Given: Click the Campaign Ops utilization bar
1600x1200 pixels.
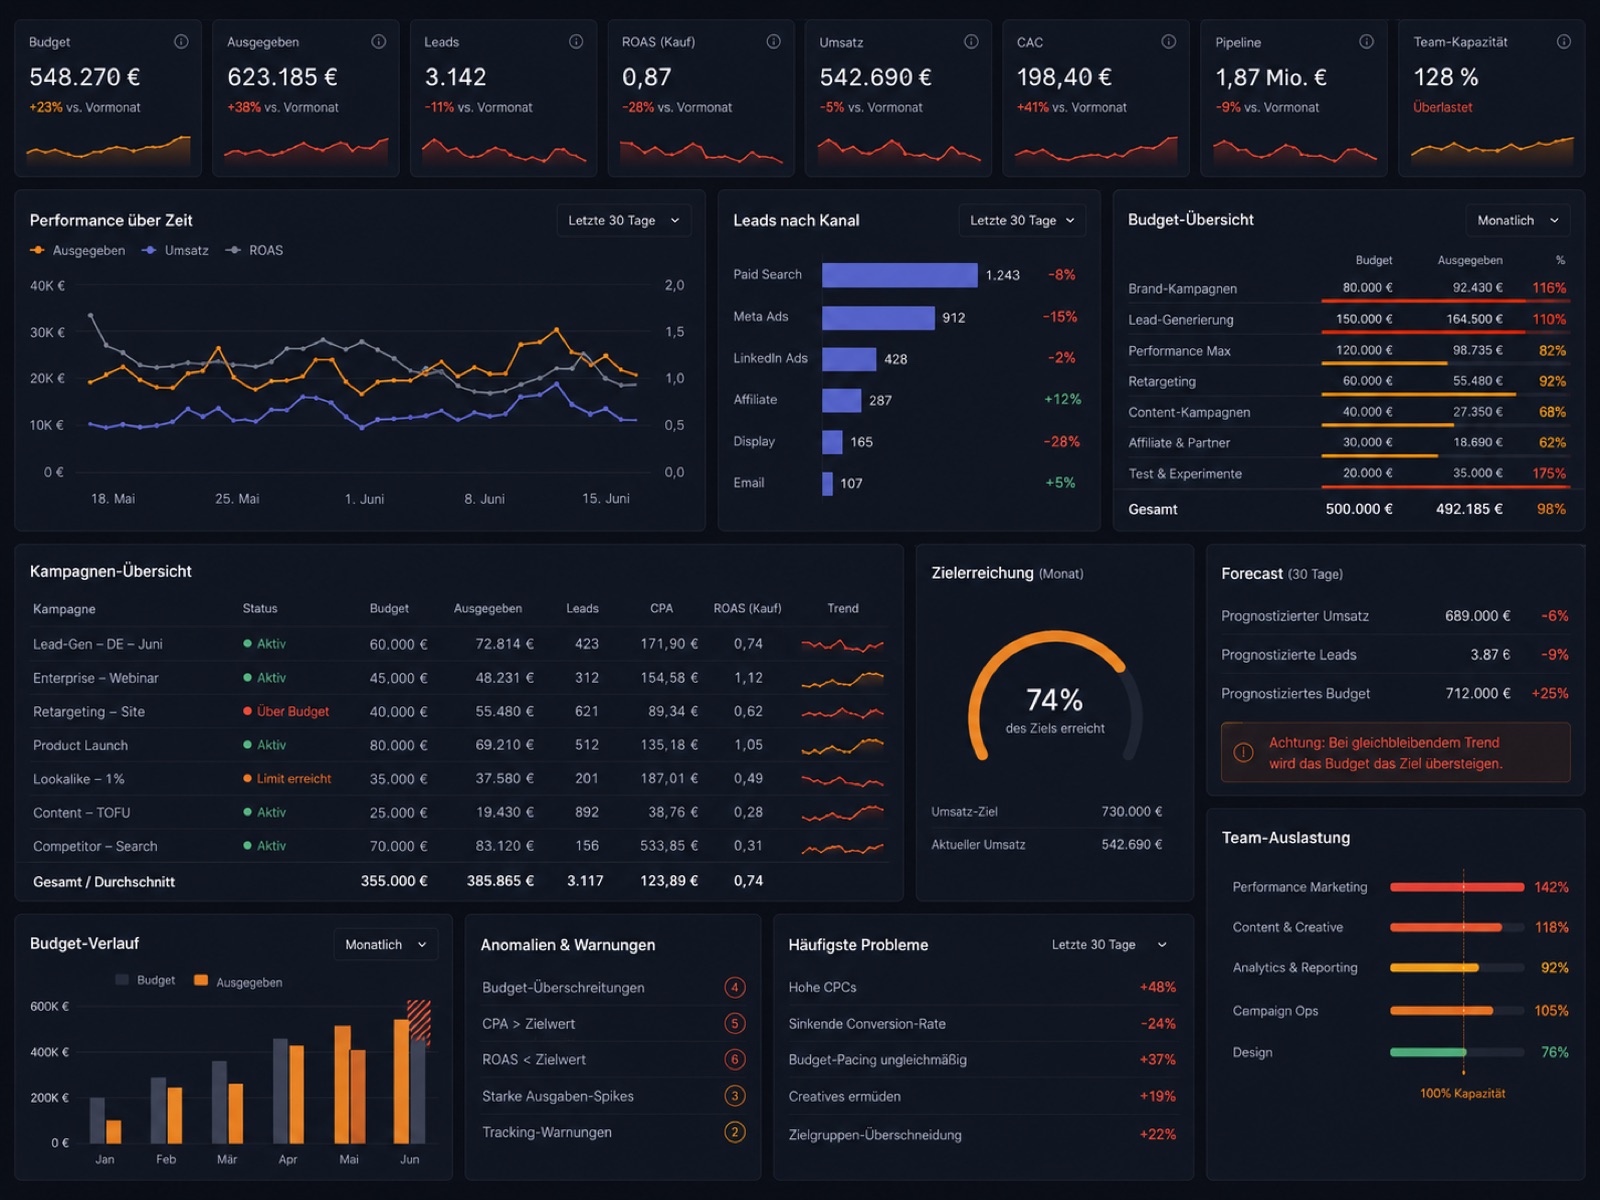Looking at the screenshot, I should tap(1457, 1011).
